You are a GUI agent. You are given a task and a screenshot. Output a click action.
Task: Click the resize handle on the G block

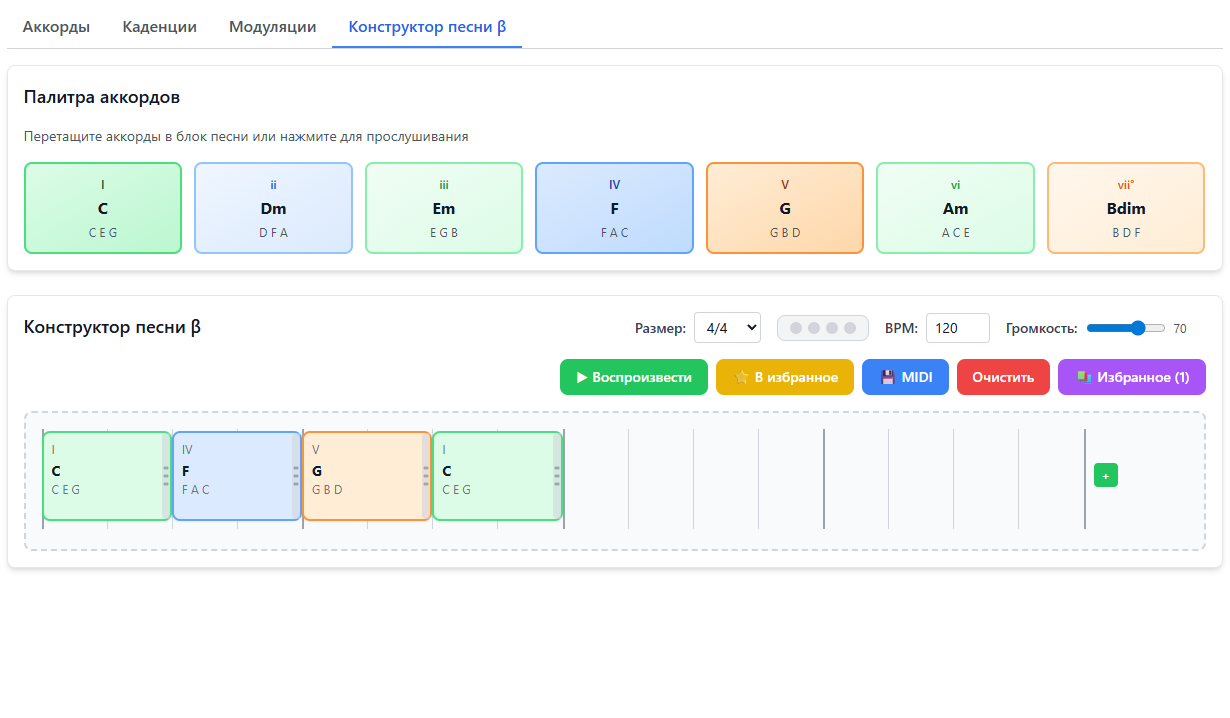click(426, 476)
